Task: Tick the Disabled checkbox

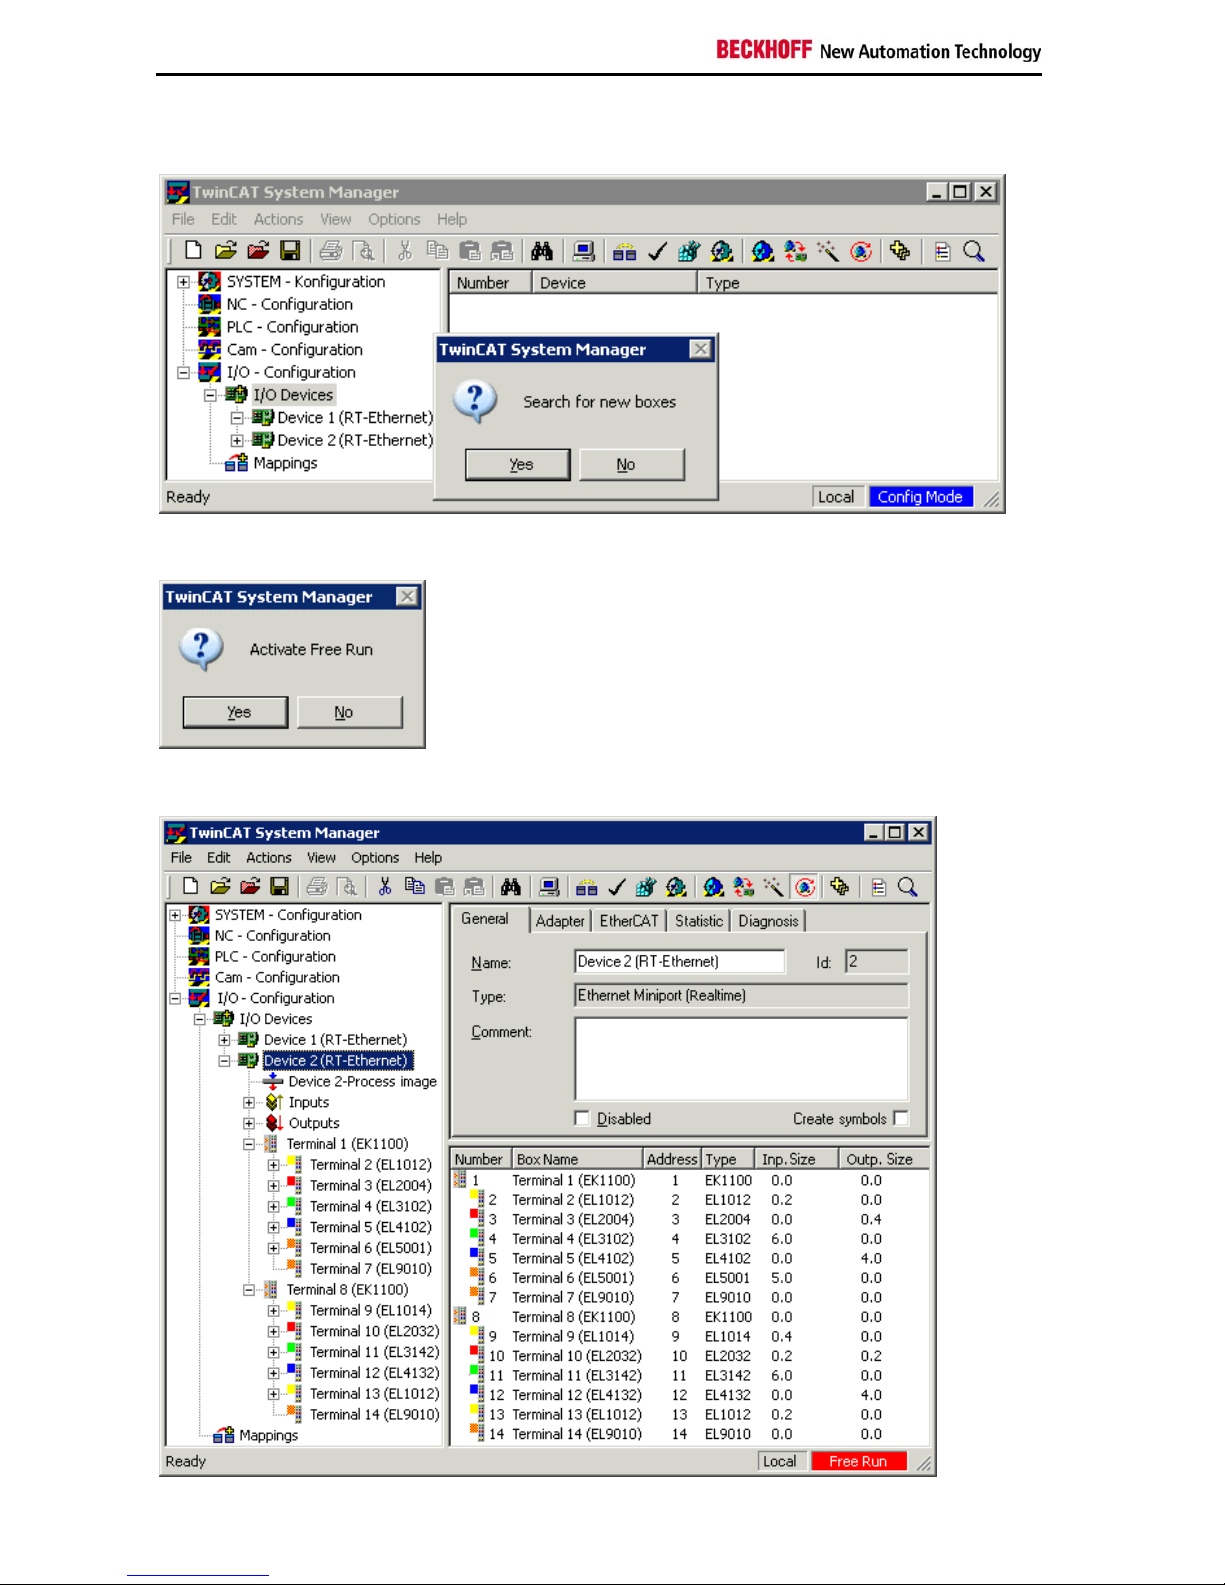Action: pos(582,1118)
